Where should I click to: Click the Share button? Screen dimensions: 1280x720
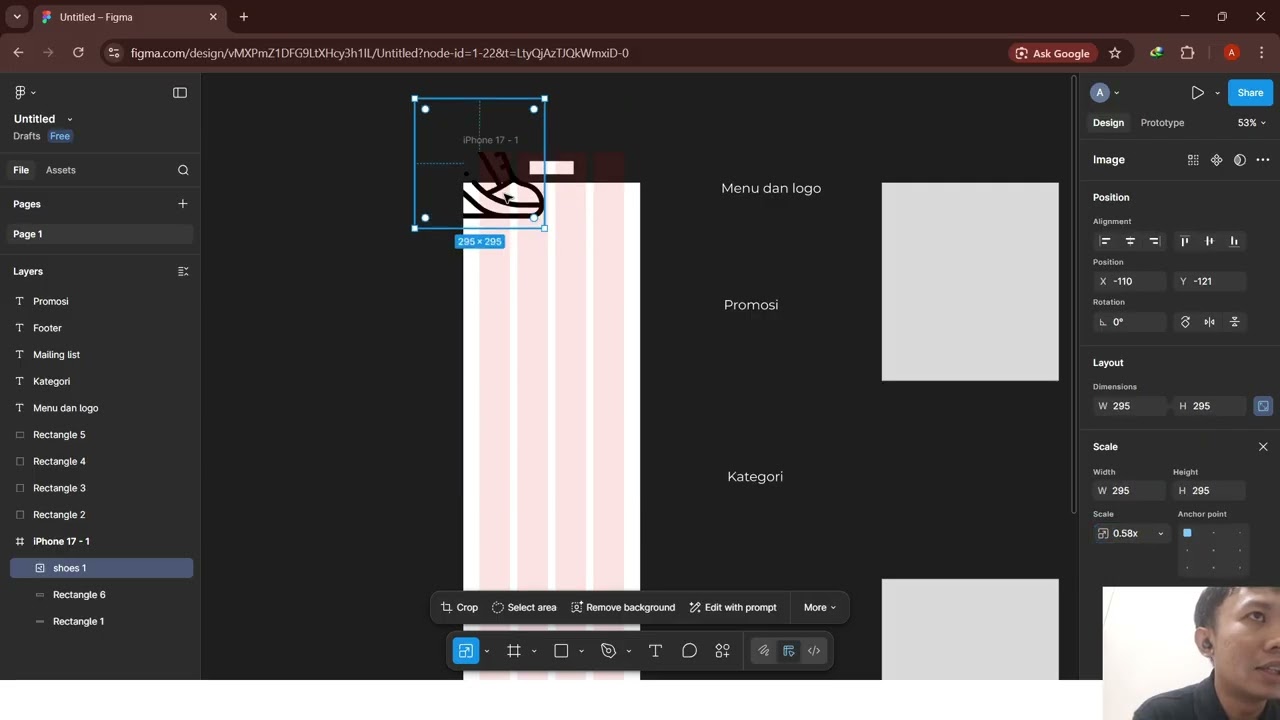click(x=1250, y=93)
